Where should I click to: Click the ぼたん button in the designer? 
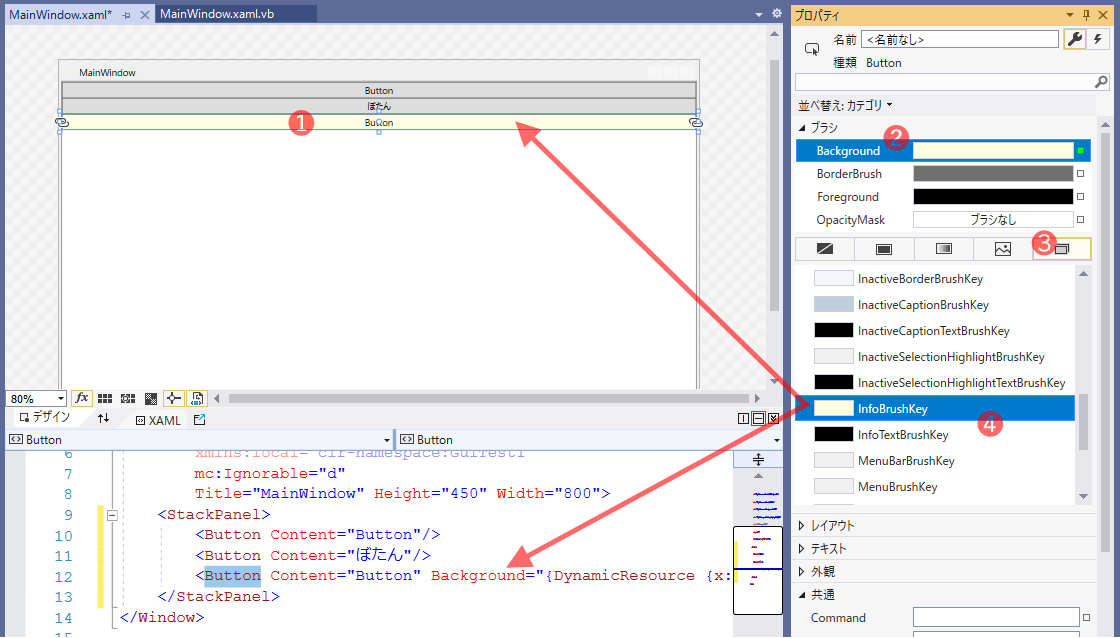(379, 106)
